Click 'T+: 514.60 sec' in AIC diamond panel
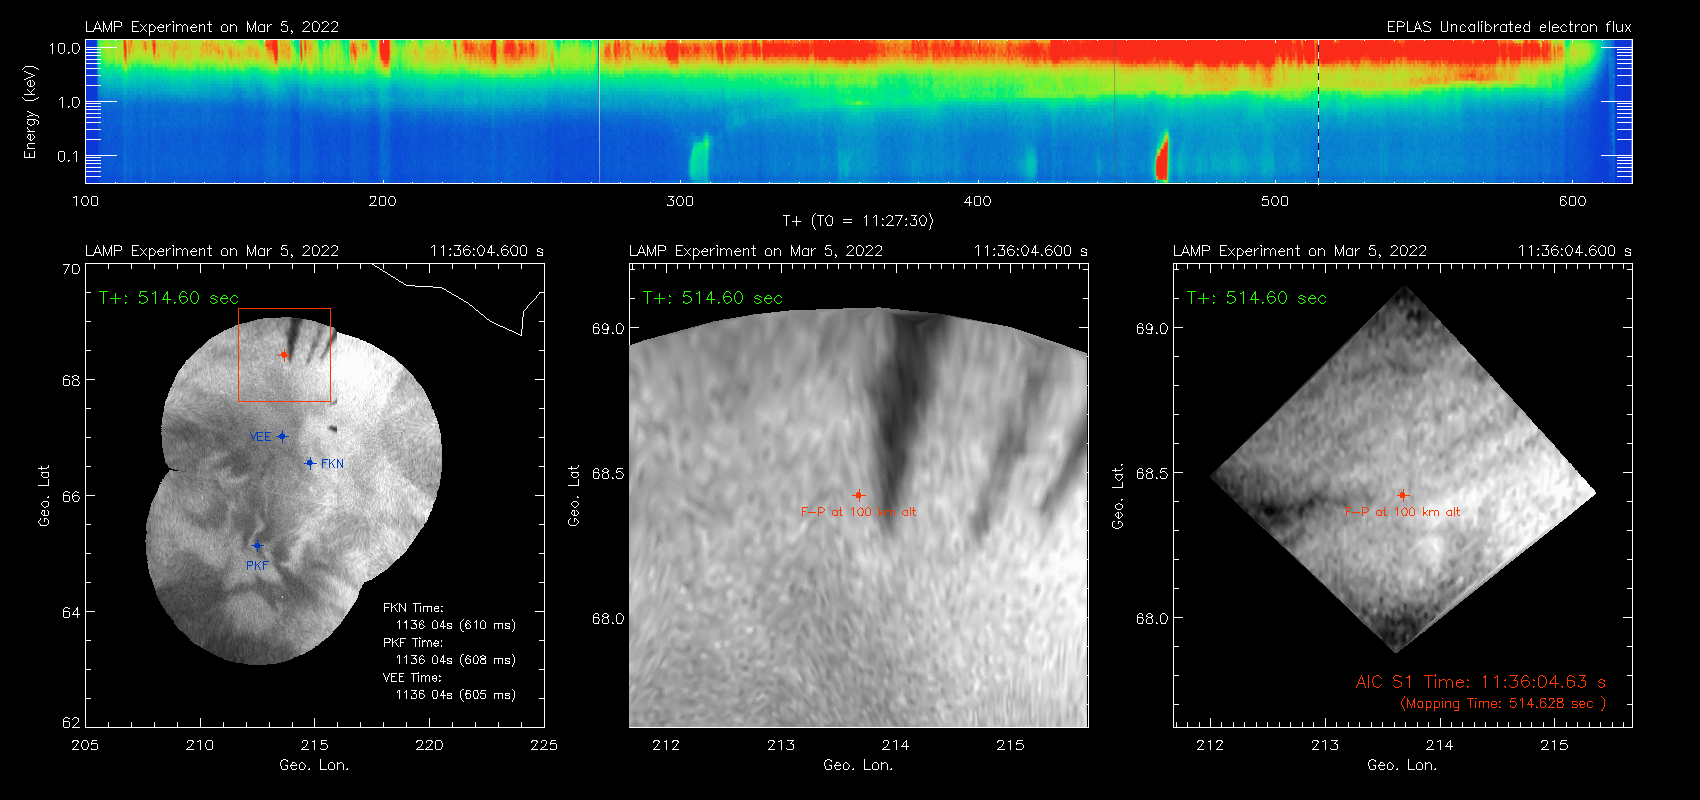The width and height of the screenshot is (1700, 800). click(x=1257, y=298)
